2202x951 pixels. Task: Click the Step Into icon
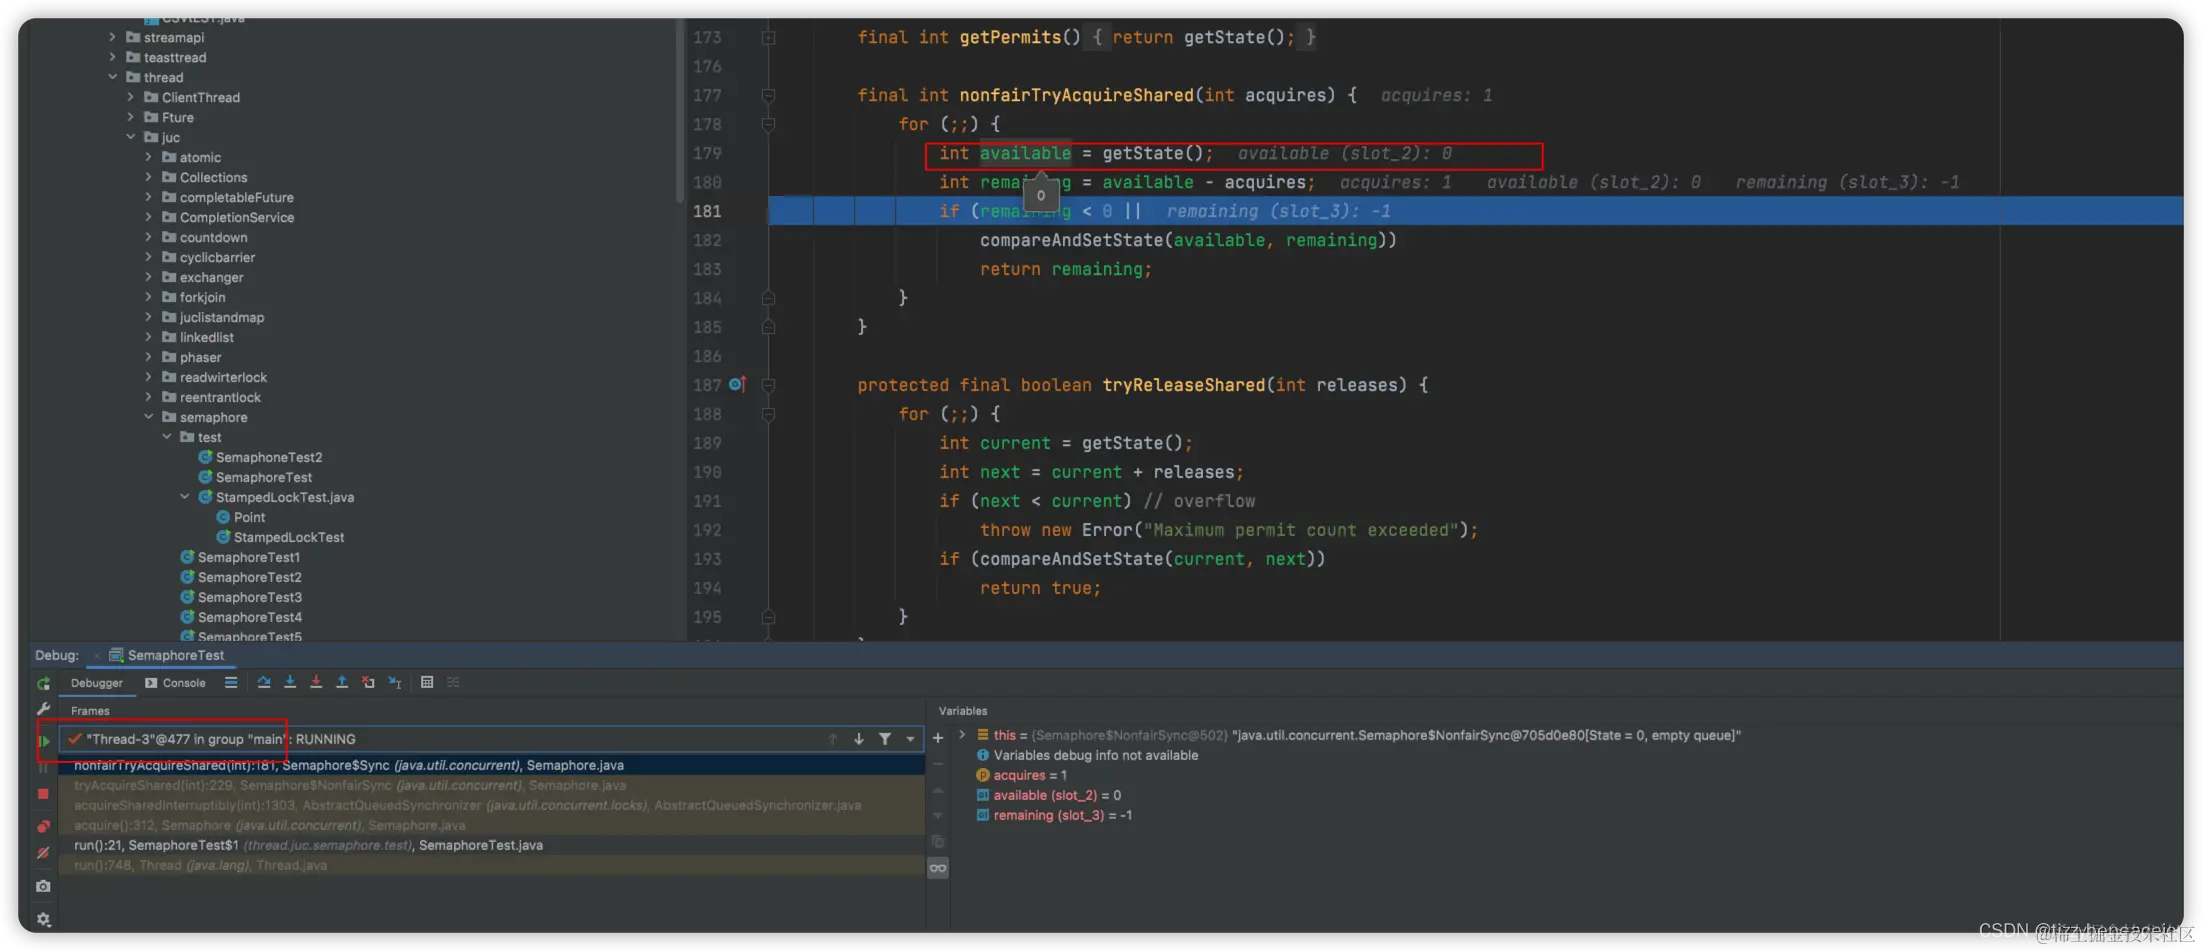[290, 683]
